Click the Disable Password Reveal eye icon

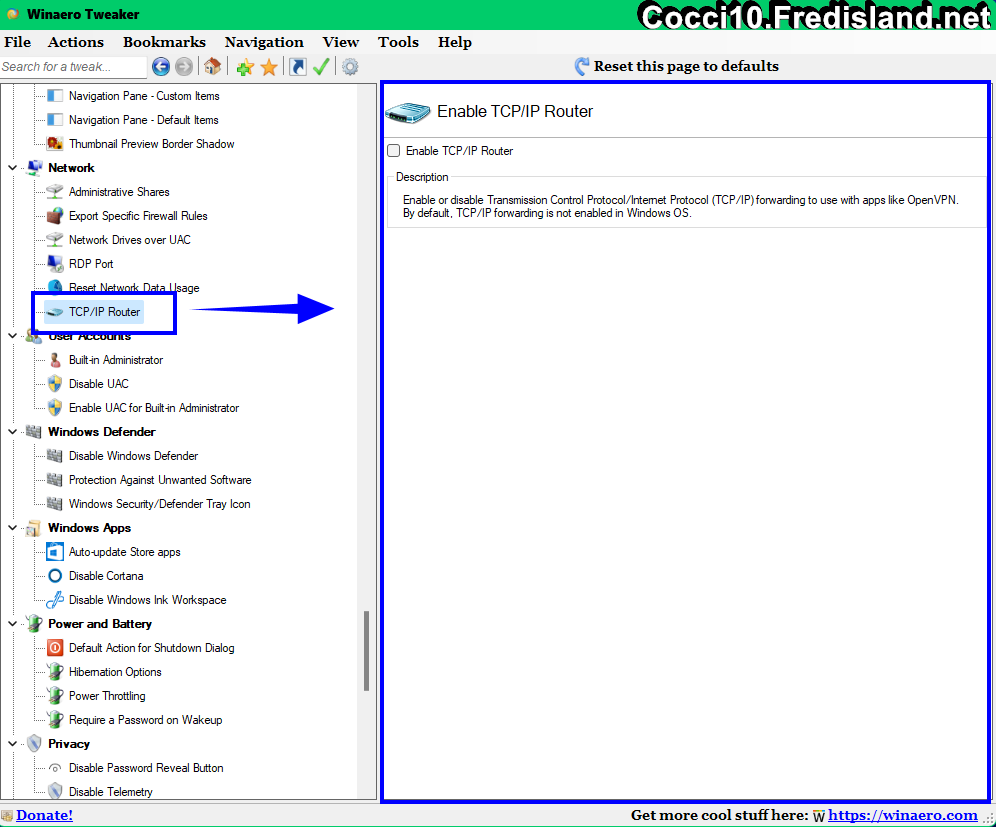(55, 768)
